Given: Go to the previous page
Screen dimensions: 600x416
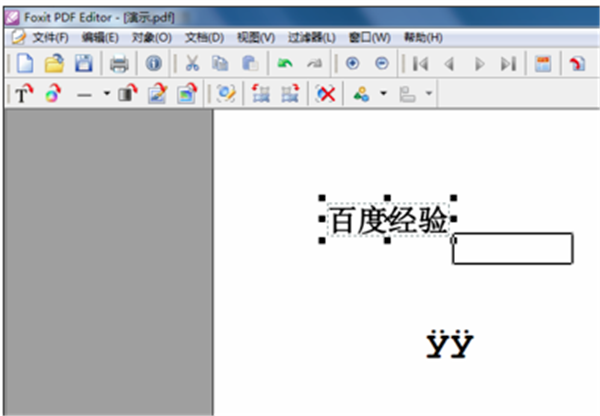Looking at the screenshot, I should [x=450, y=64].
